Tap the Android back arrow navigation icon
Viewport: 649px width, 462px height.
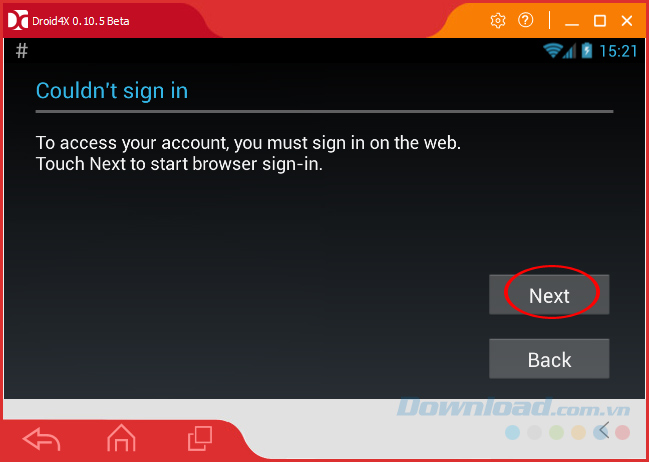[41, 438]
